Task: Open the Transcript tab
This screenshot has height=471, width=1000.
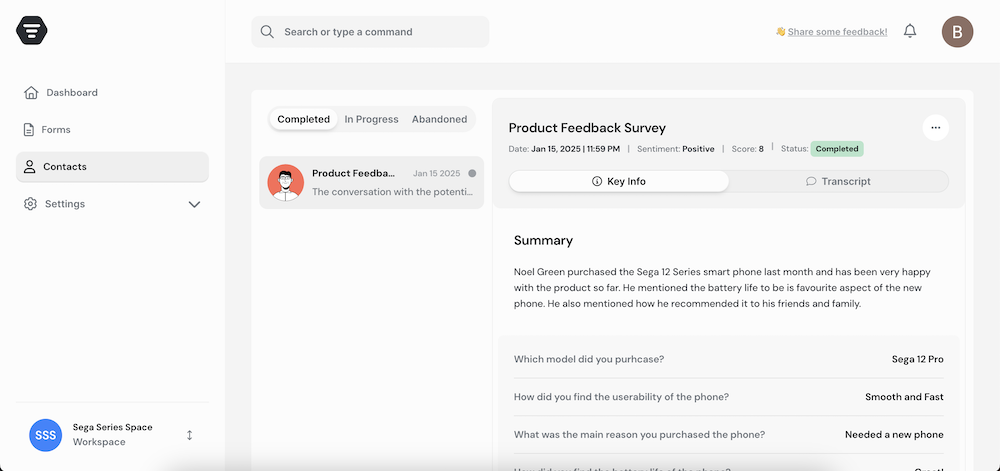Action: pyautogui.click(x=838, y=181)
